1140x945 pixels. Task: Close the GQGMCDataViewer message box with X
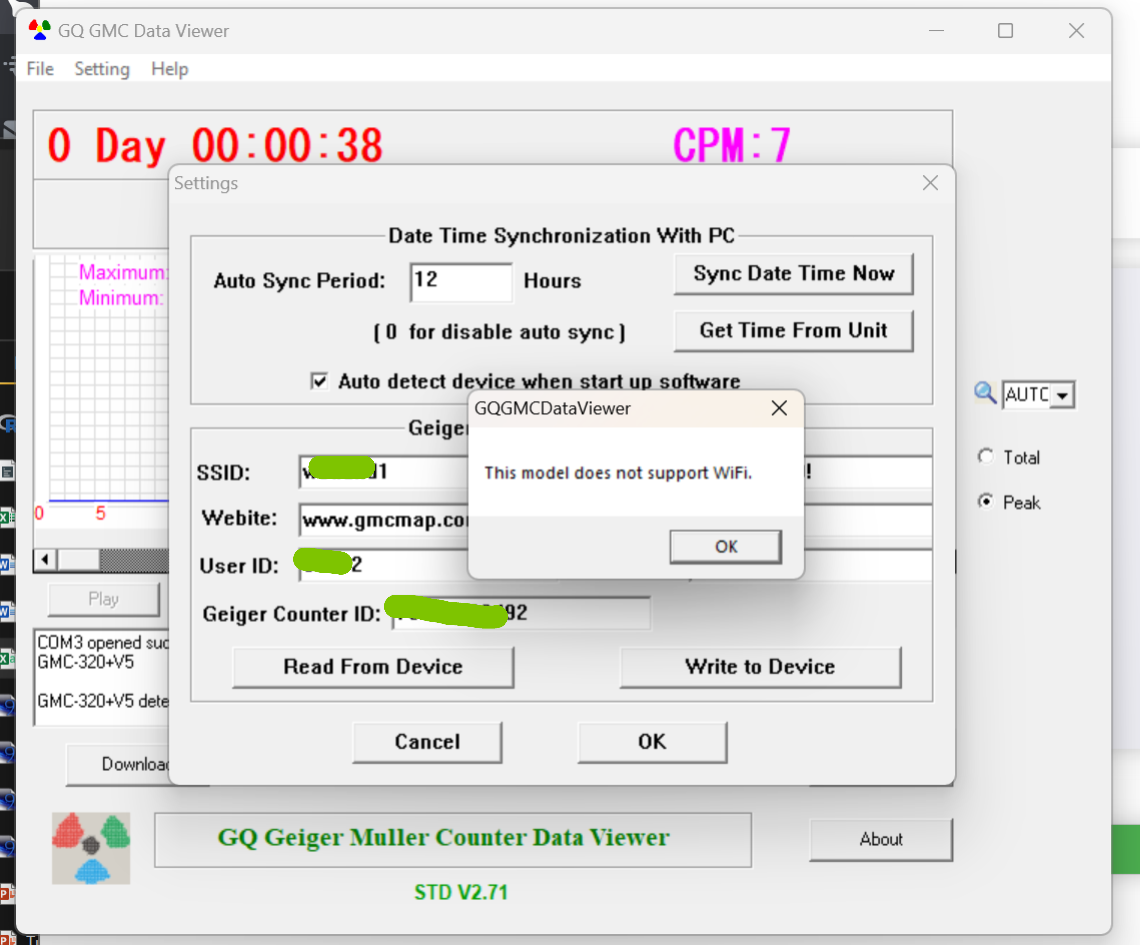click(779, 409)
